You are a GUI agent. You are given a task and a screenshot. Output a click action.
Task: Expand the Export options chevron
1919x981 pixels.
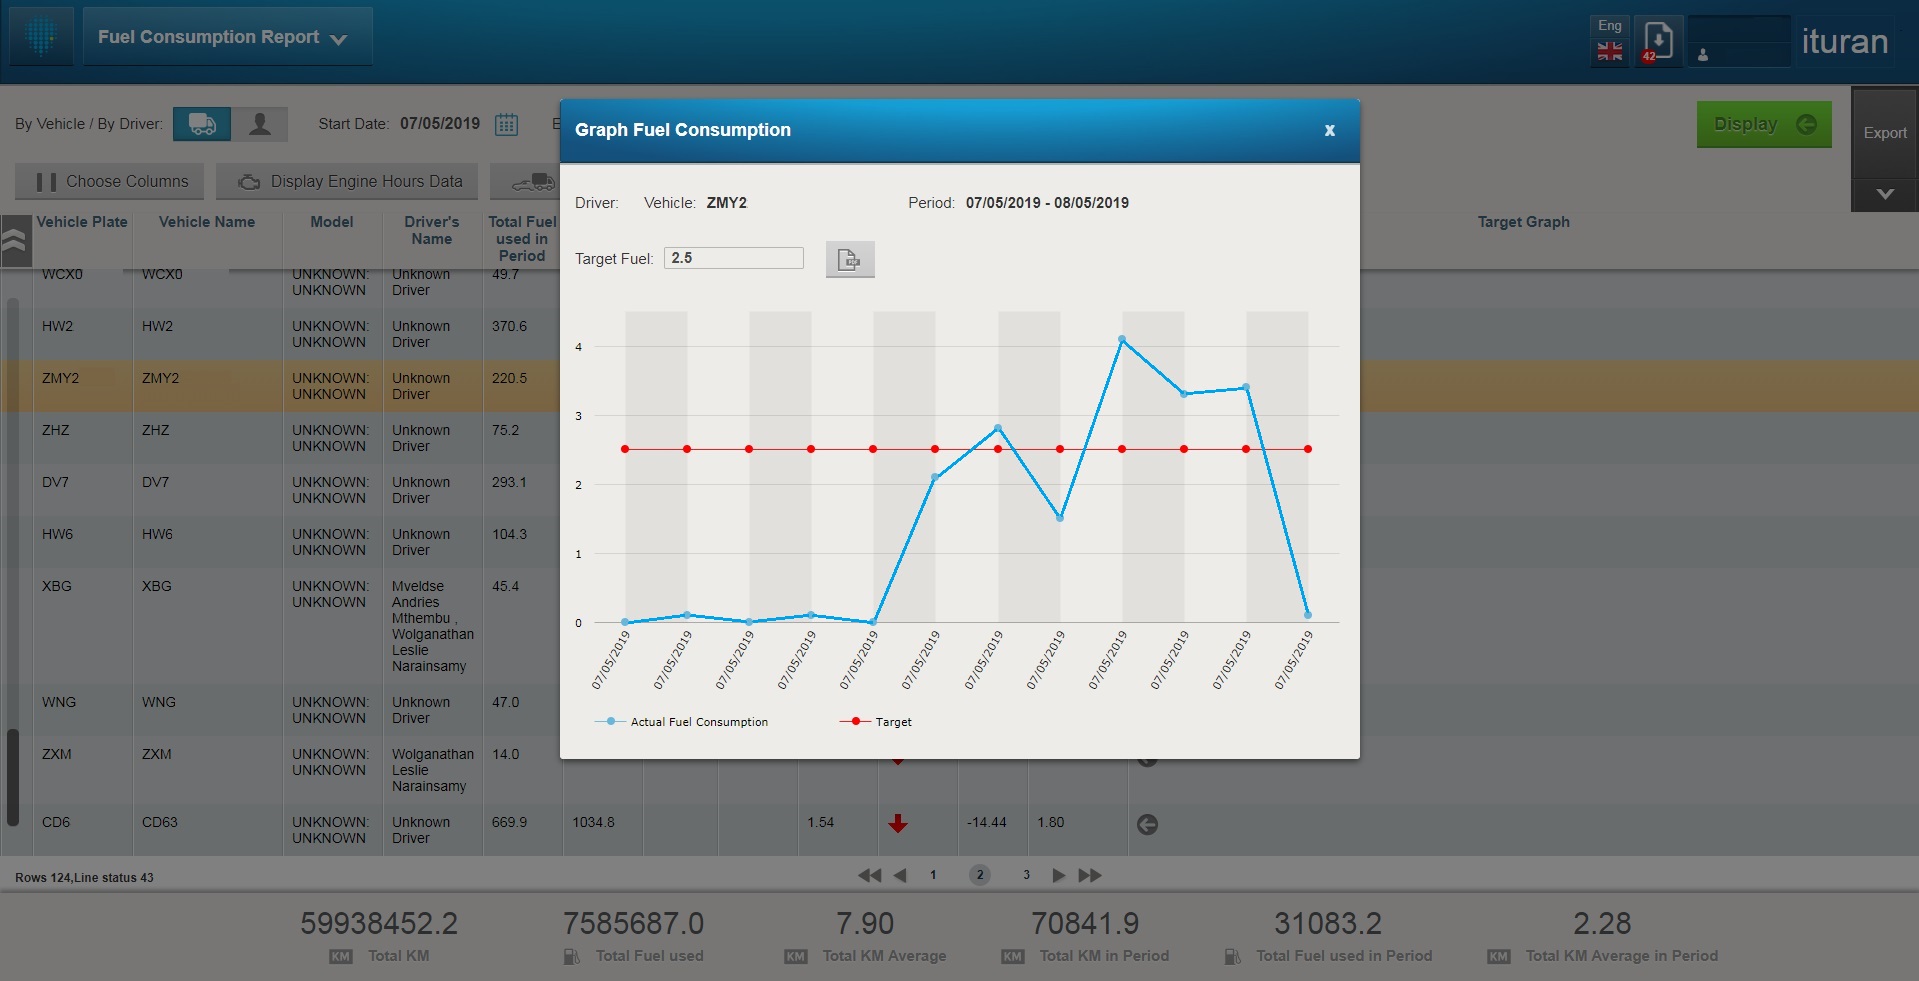point(1884,194)
